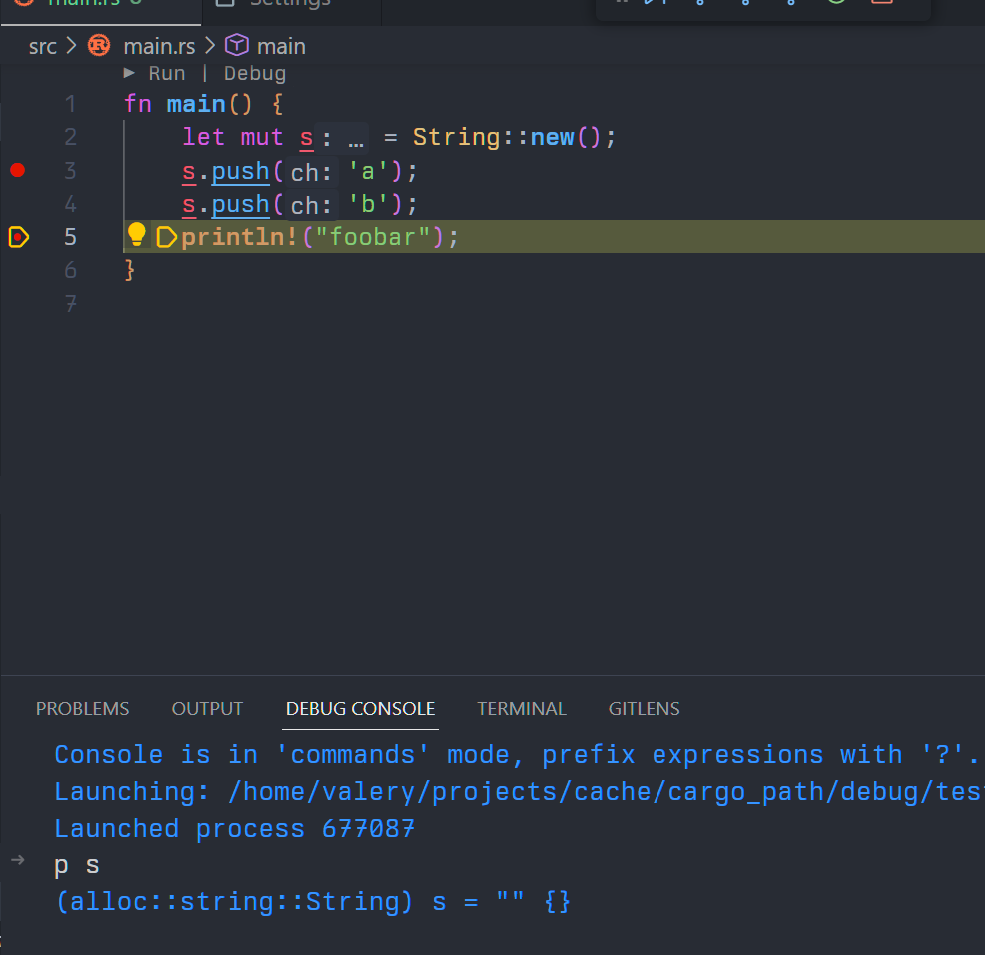Switch to the GITLENS panel tab
985x955 pixels.
(644, 708)
